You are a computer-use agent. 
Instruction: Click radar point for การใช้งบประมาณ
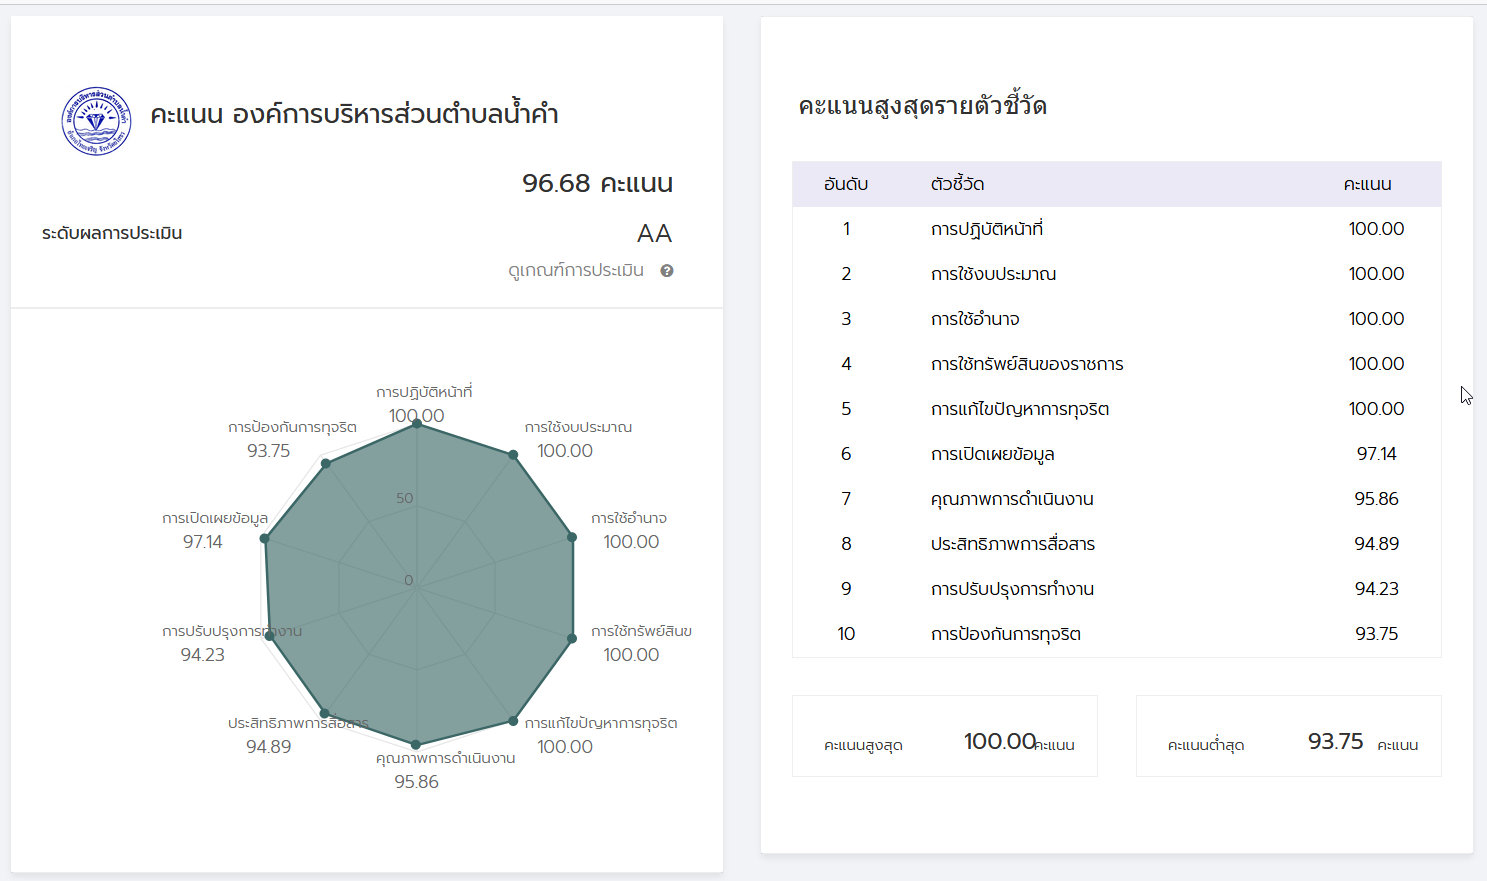coord(513,455)
